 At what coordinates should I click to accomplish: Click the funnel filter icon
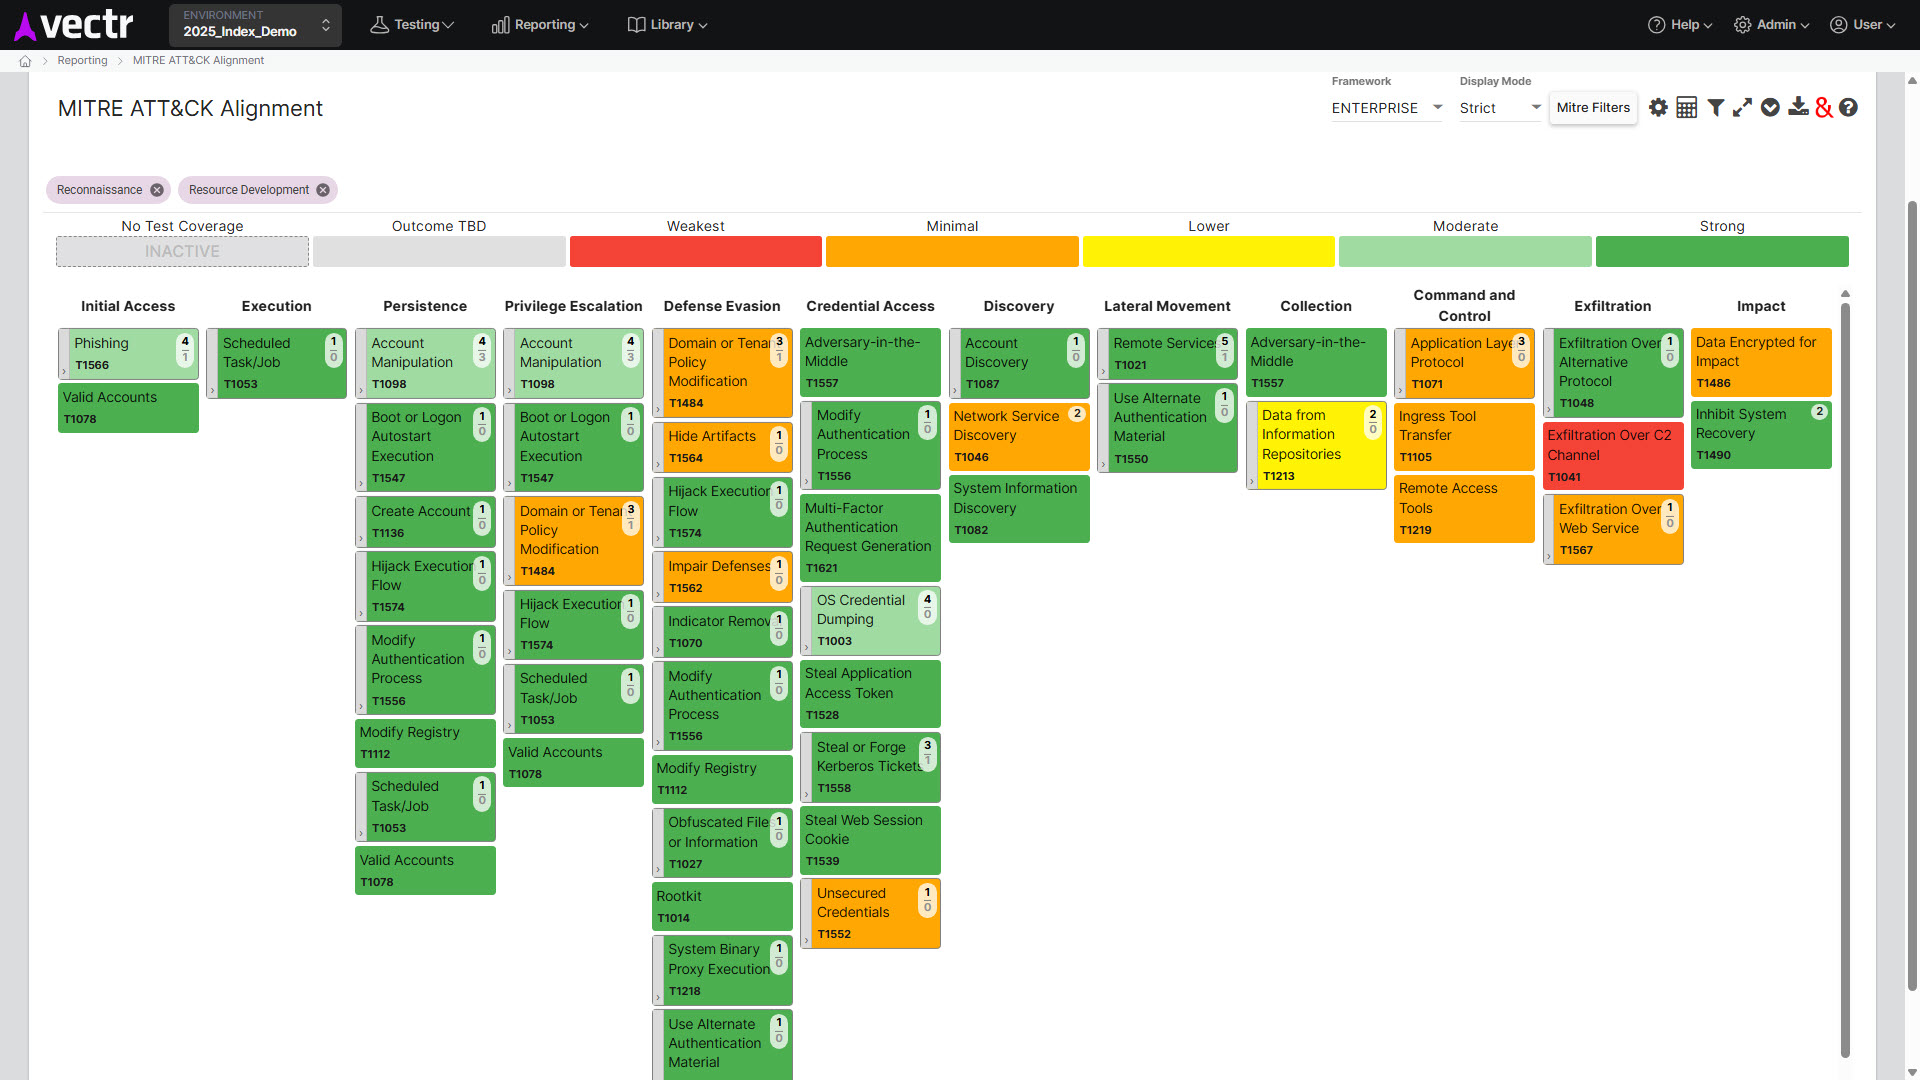pyautogui.click(x=1715, y=108)
